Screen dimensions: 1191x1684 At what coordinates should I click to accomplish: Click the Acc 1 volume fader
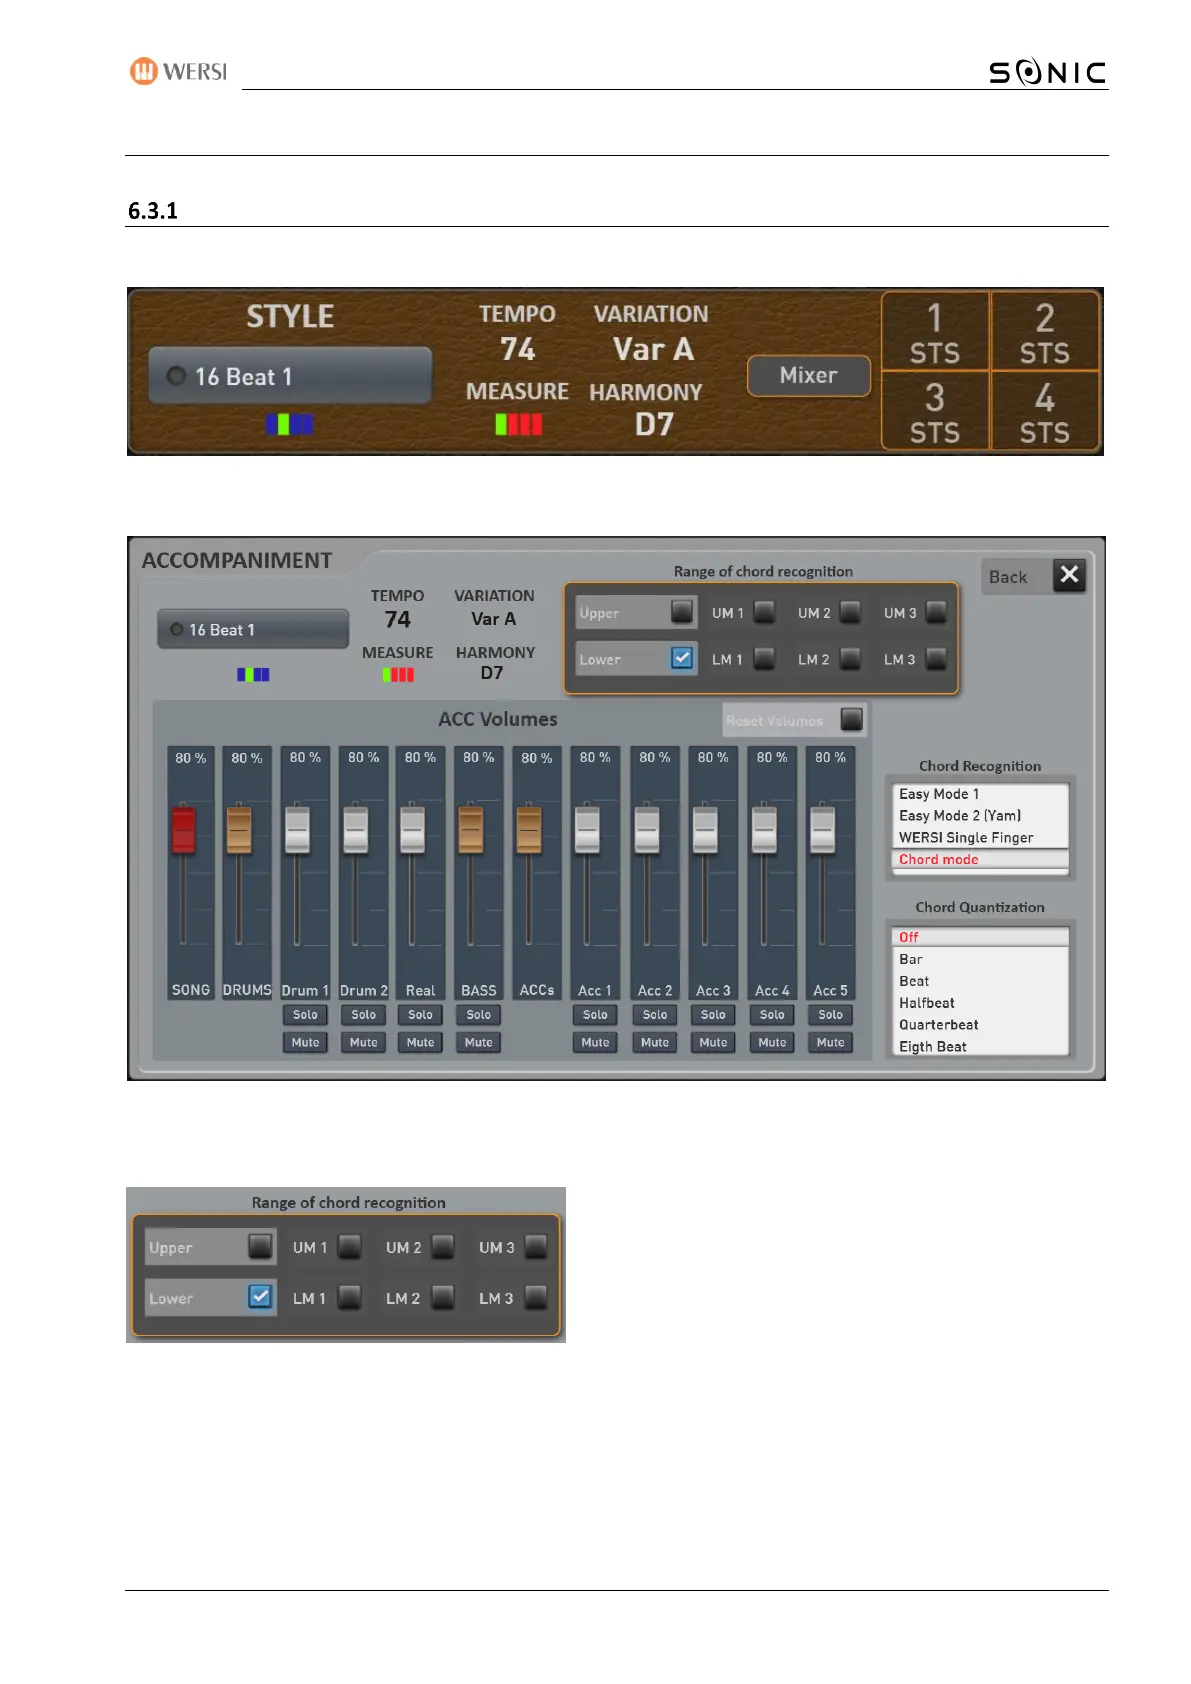(x=587, y=829)
